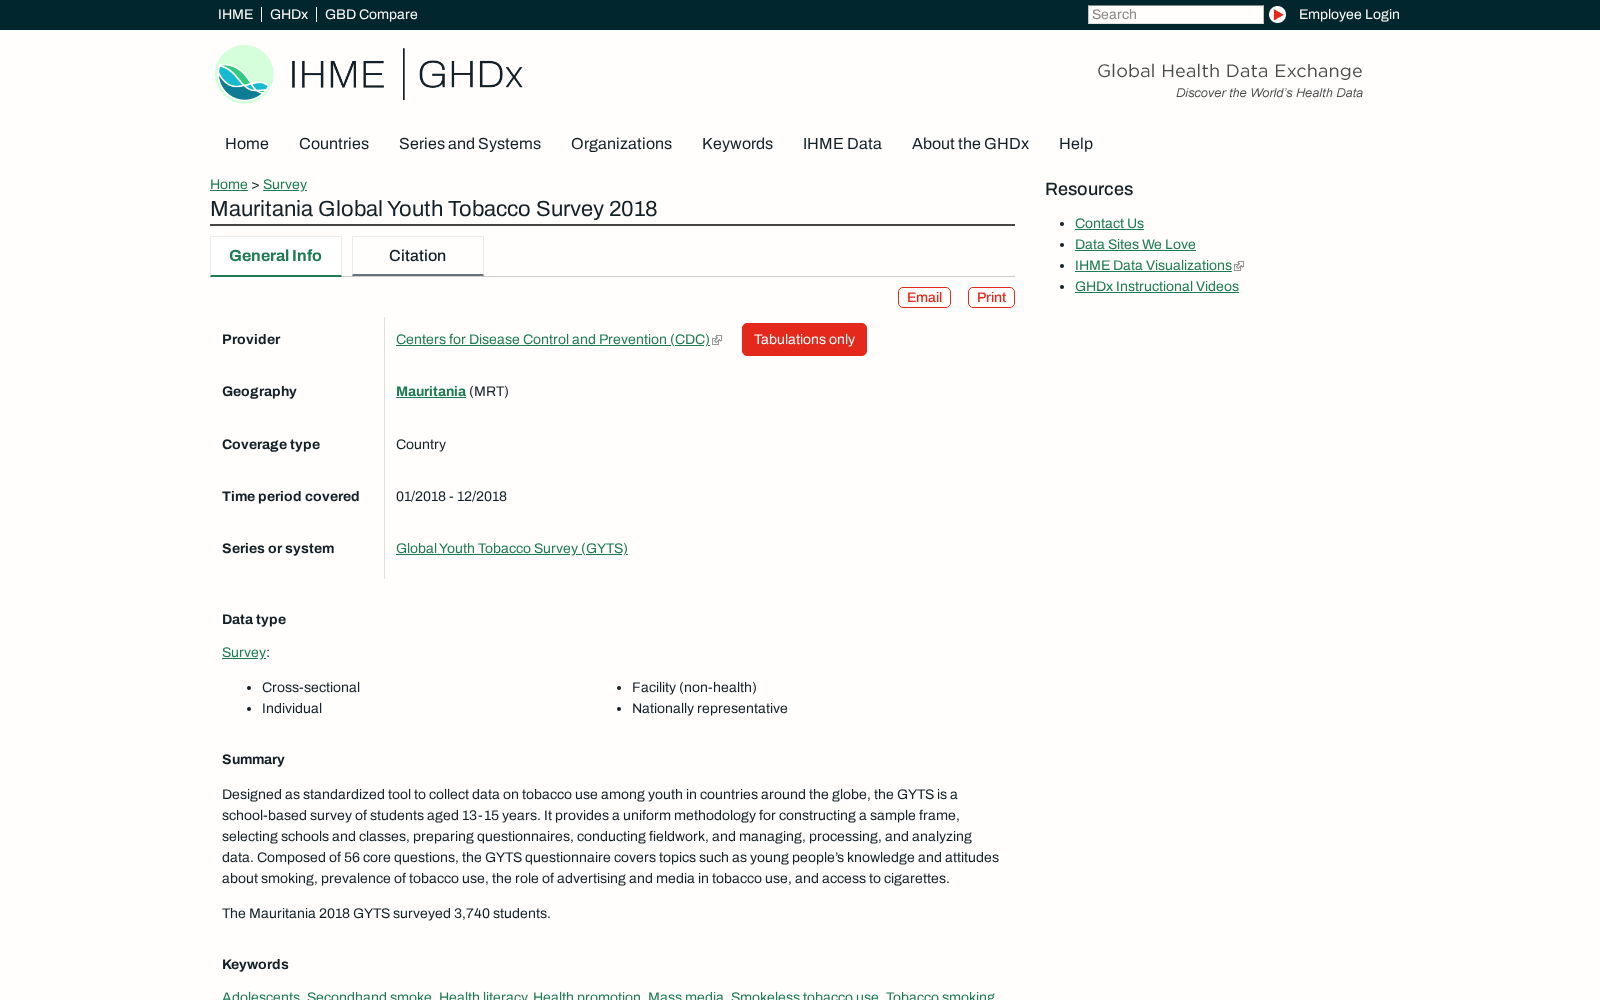
Task: Open the Help menu item
Action: pyautogui.click(x=1076, y=144)
